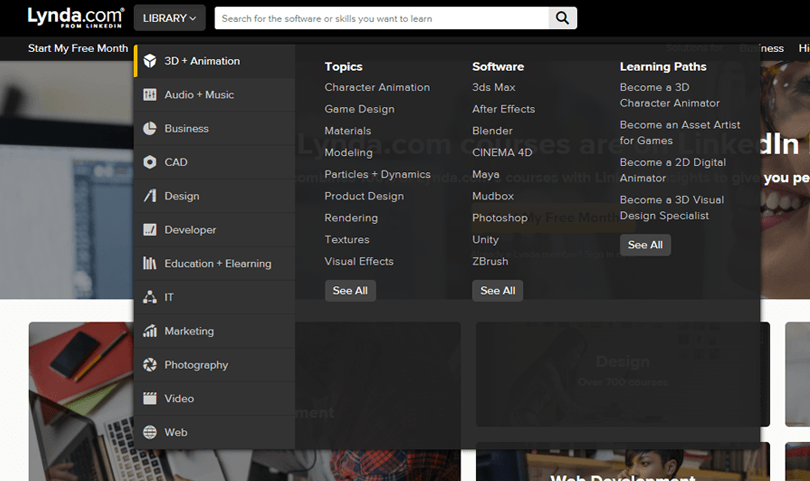The width and height of the screenshot is (810, 481).
Task: Focus the course search input field
Action: coord(382,18)
